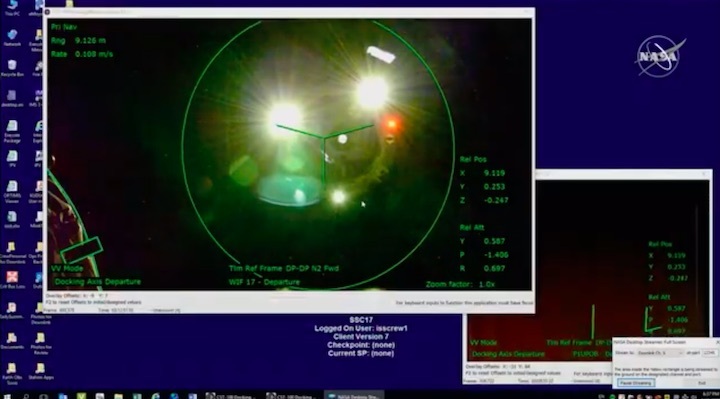
Task: Click the docking camera view's window icon
Action: (x=48, y=12)
